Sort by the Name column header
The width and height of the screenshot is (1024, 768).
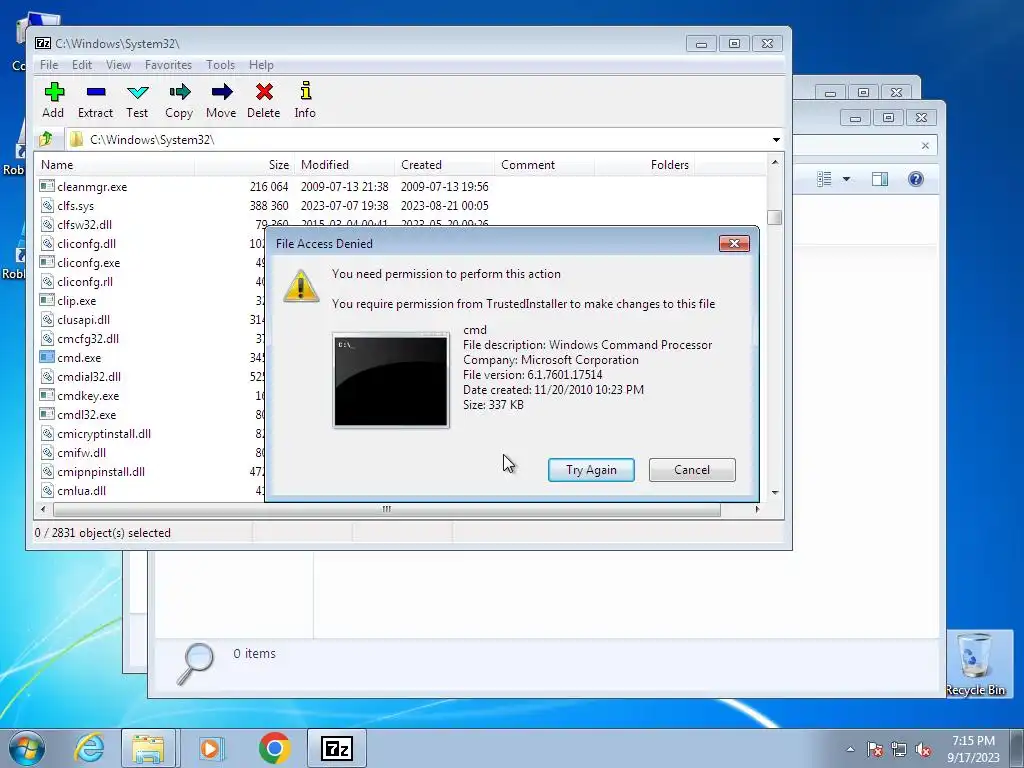click(x=116, y=165)
